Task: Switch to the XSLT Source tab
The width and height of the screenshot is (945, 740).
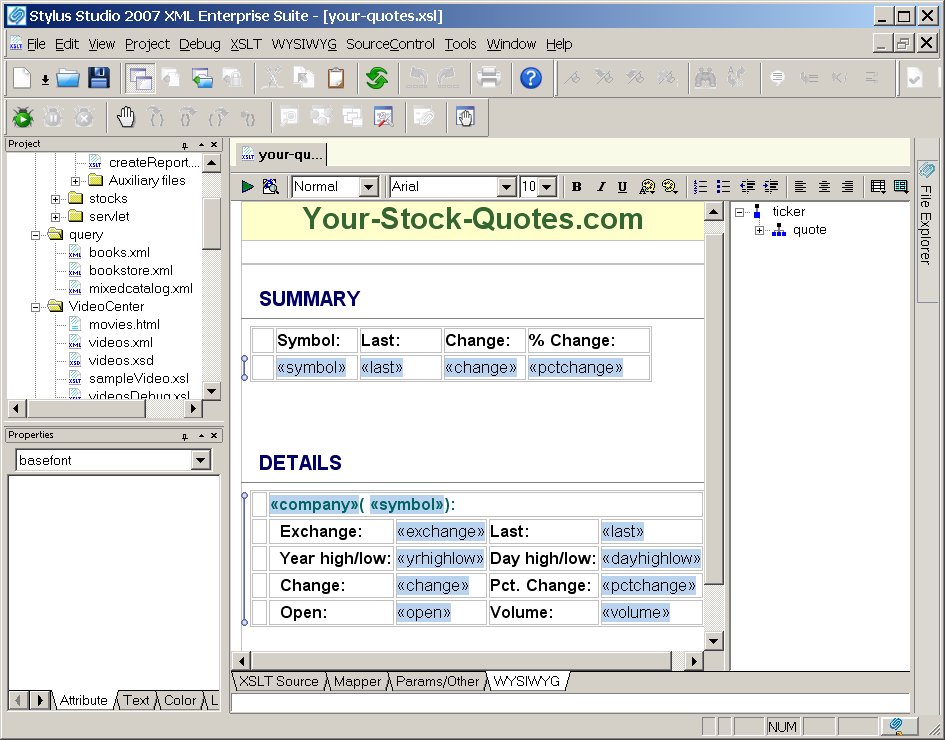Action: [278, 681]
